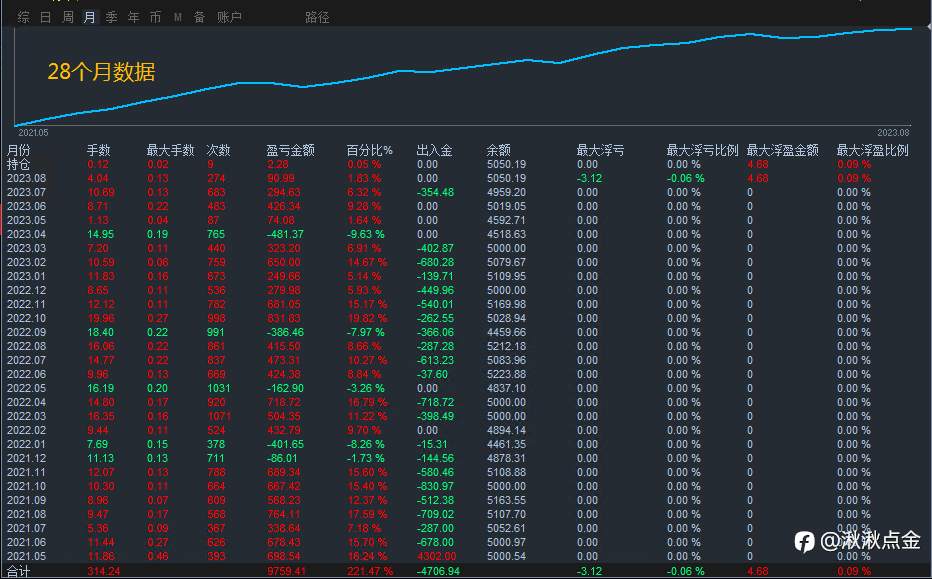This screenshot has width=932, height=579.
Task: Click the equity curve line chart
Action: click(464, 76)
